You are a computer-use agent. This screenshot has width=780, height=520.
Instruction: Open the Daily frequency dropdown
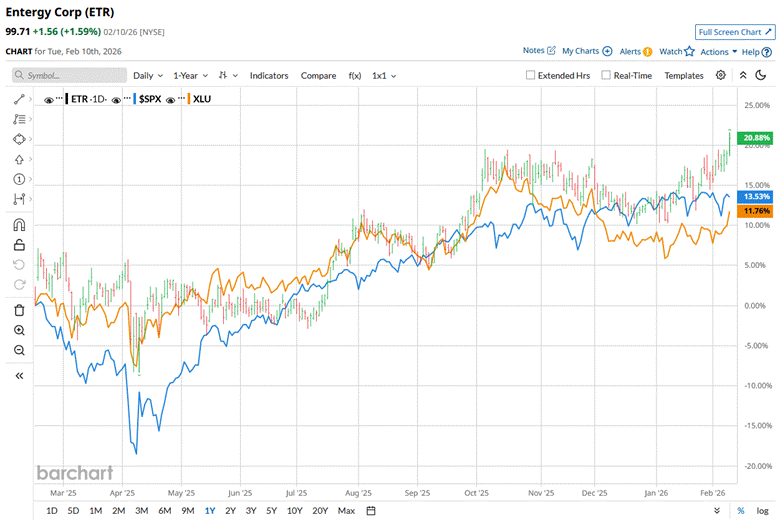click(x=147, y=75)
